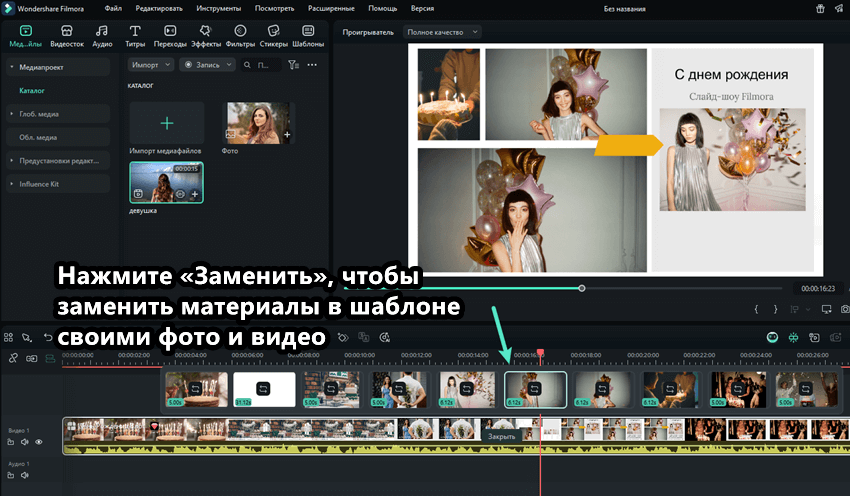Expand the Influence Kit section
The width and height of the screenshot is (850, 496).
pyautogui.click(x=59, y=184)
